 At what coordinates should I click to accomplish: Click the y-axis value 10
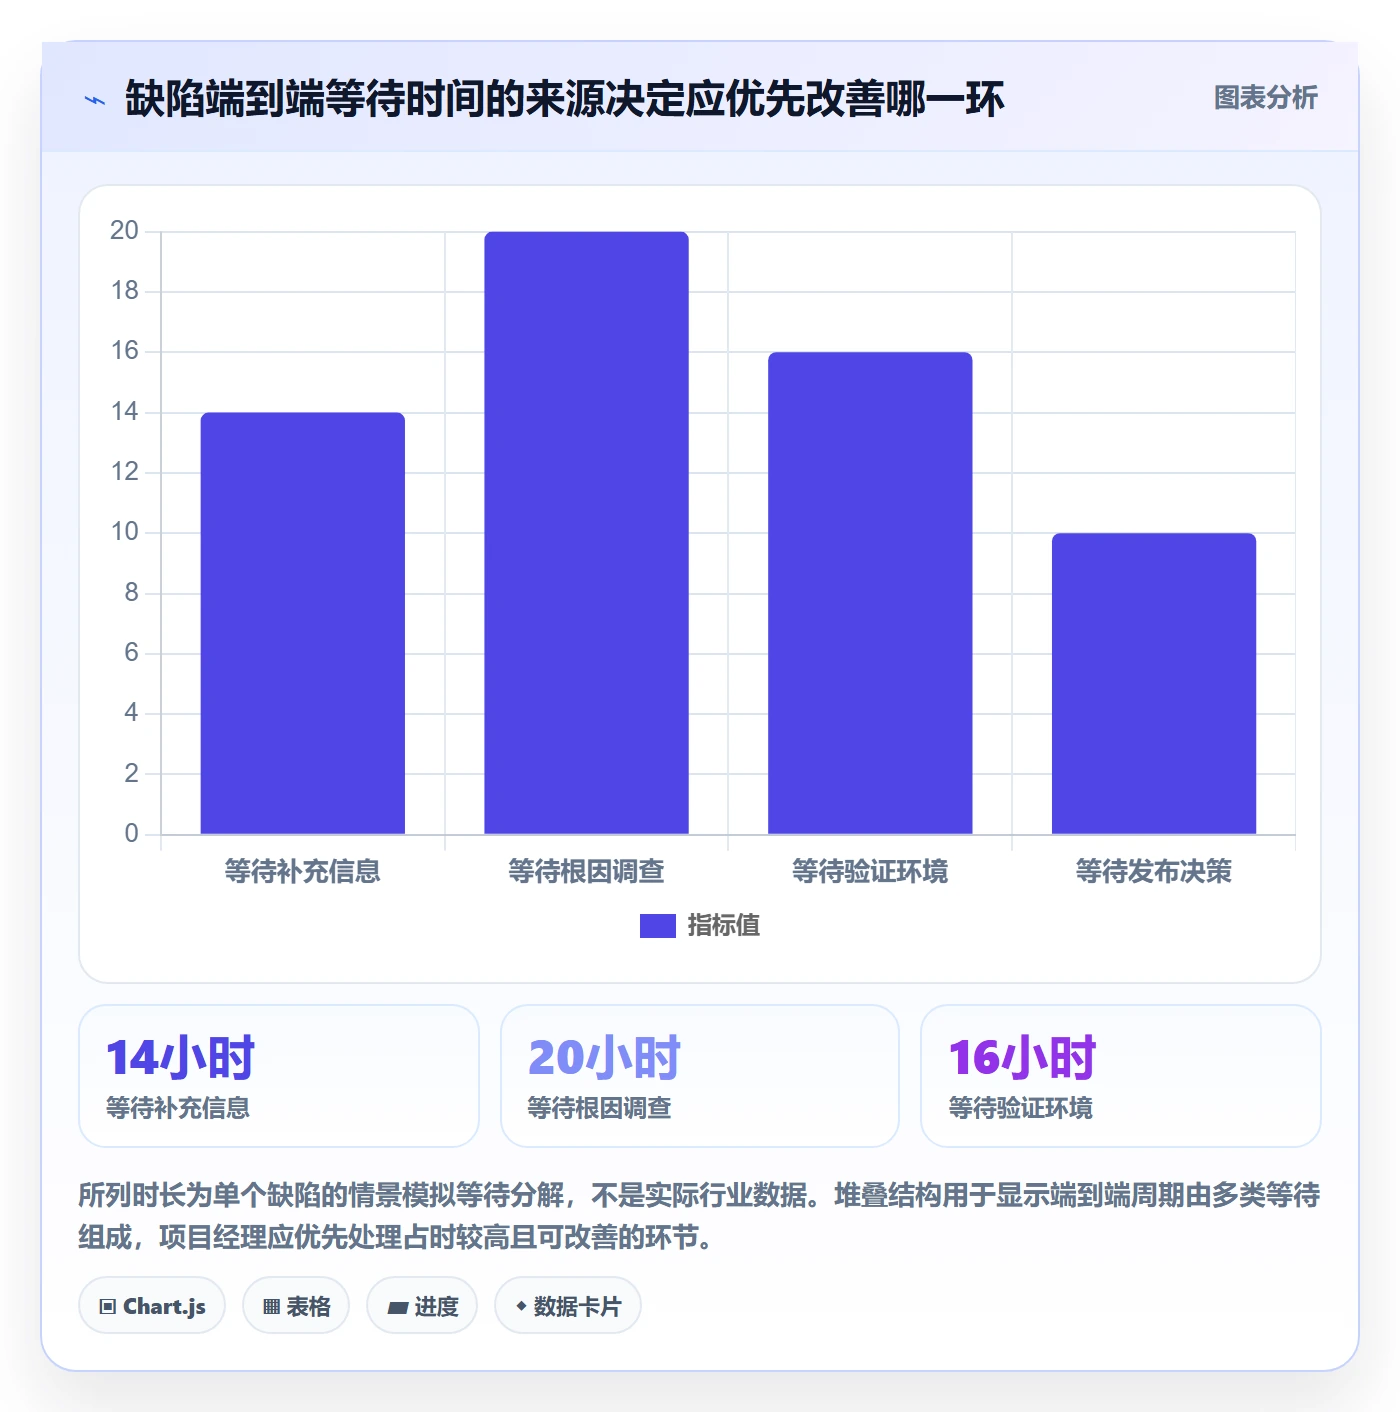(x=124, y=532)
